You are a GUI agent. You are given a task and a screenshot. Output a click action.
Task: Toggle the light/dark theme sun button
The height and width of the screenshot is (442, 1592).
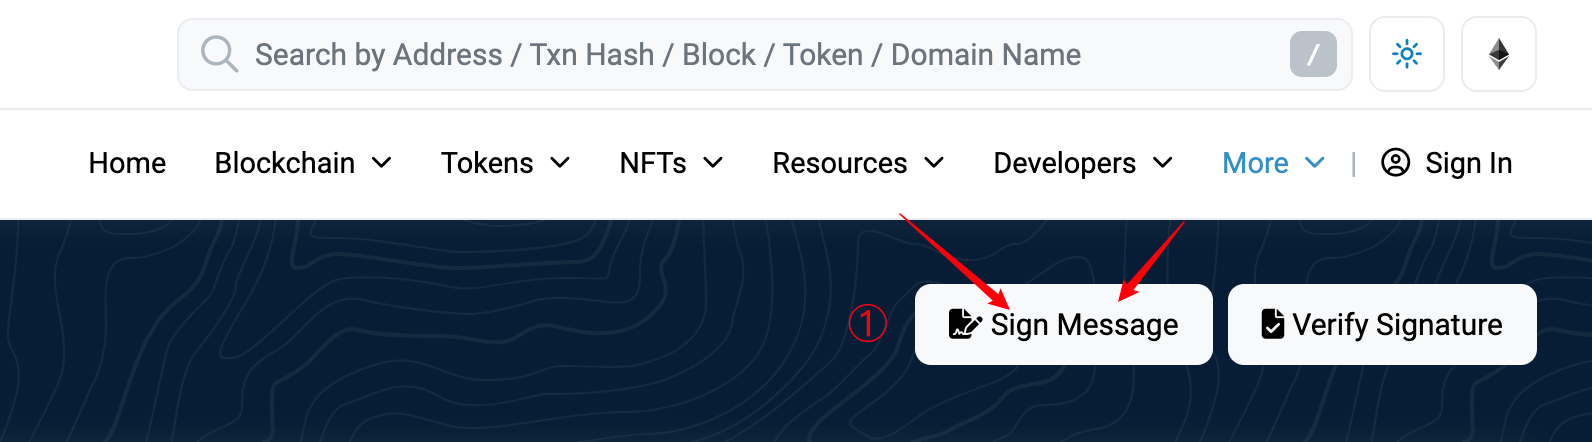(x=1406, y=54)
